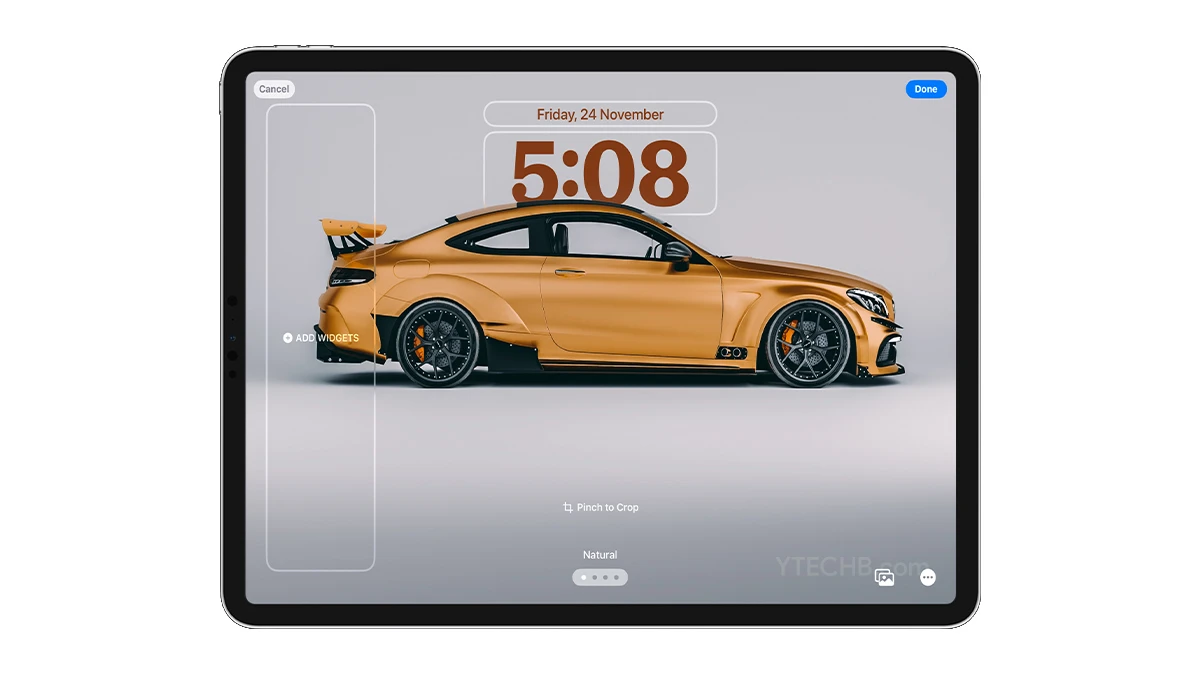Tap the filter page dots indicator
1200x675 pixels.
(x=600, y=577)
